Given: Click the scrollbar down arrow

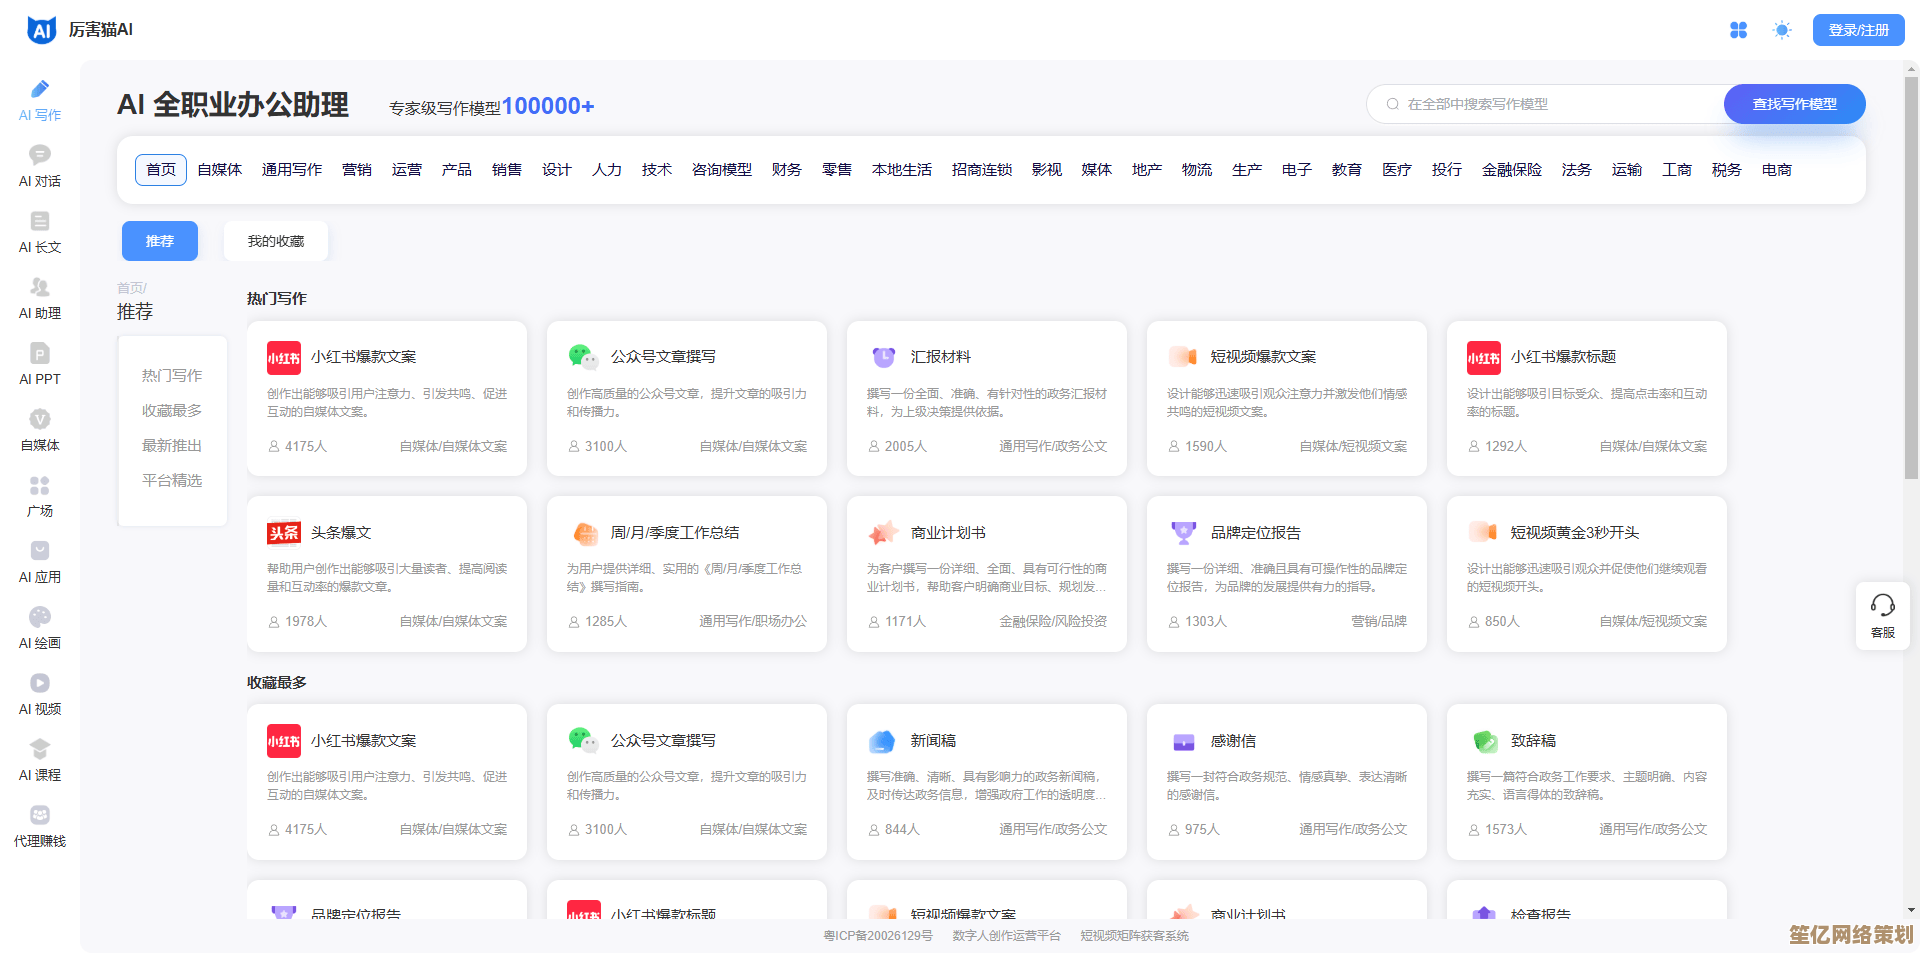Looking at the screenshot, I should (1911, 911).
